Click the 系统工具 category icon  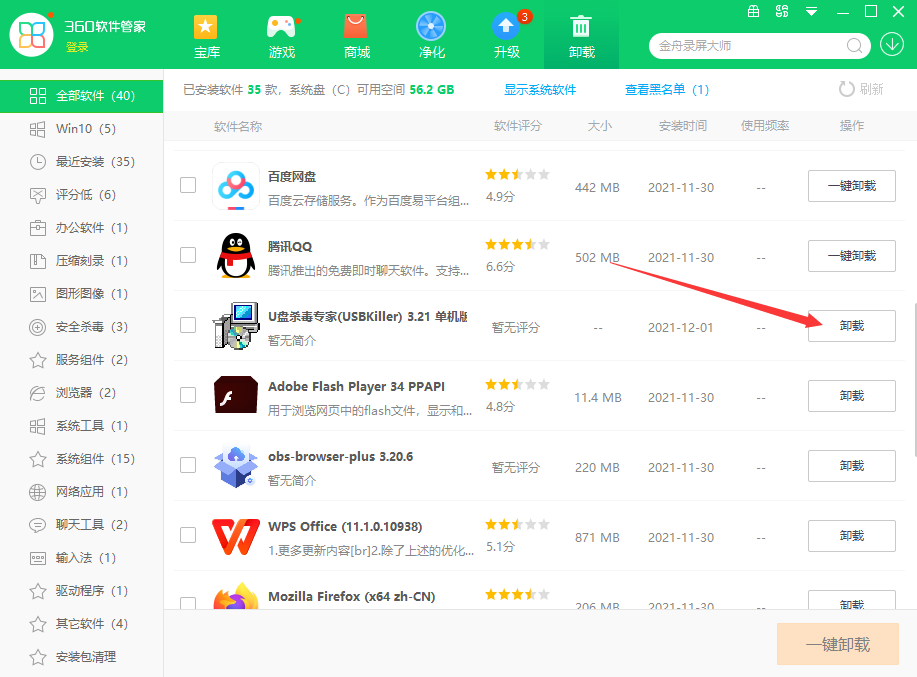(37, 426)
